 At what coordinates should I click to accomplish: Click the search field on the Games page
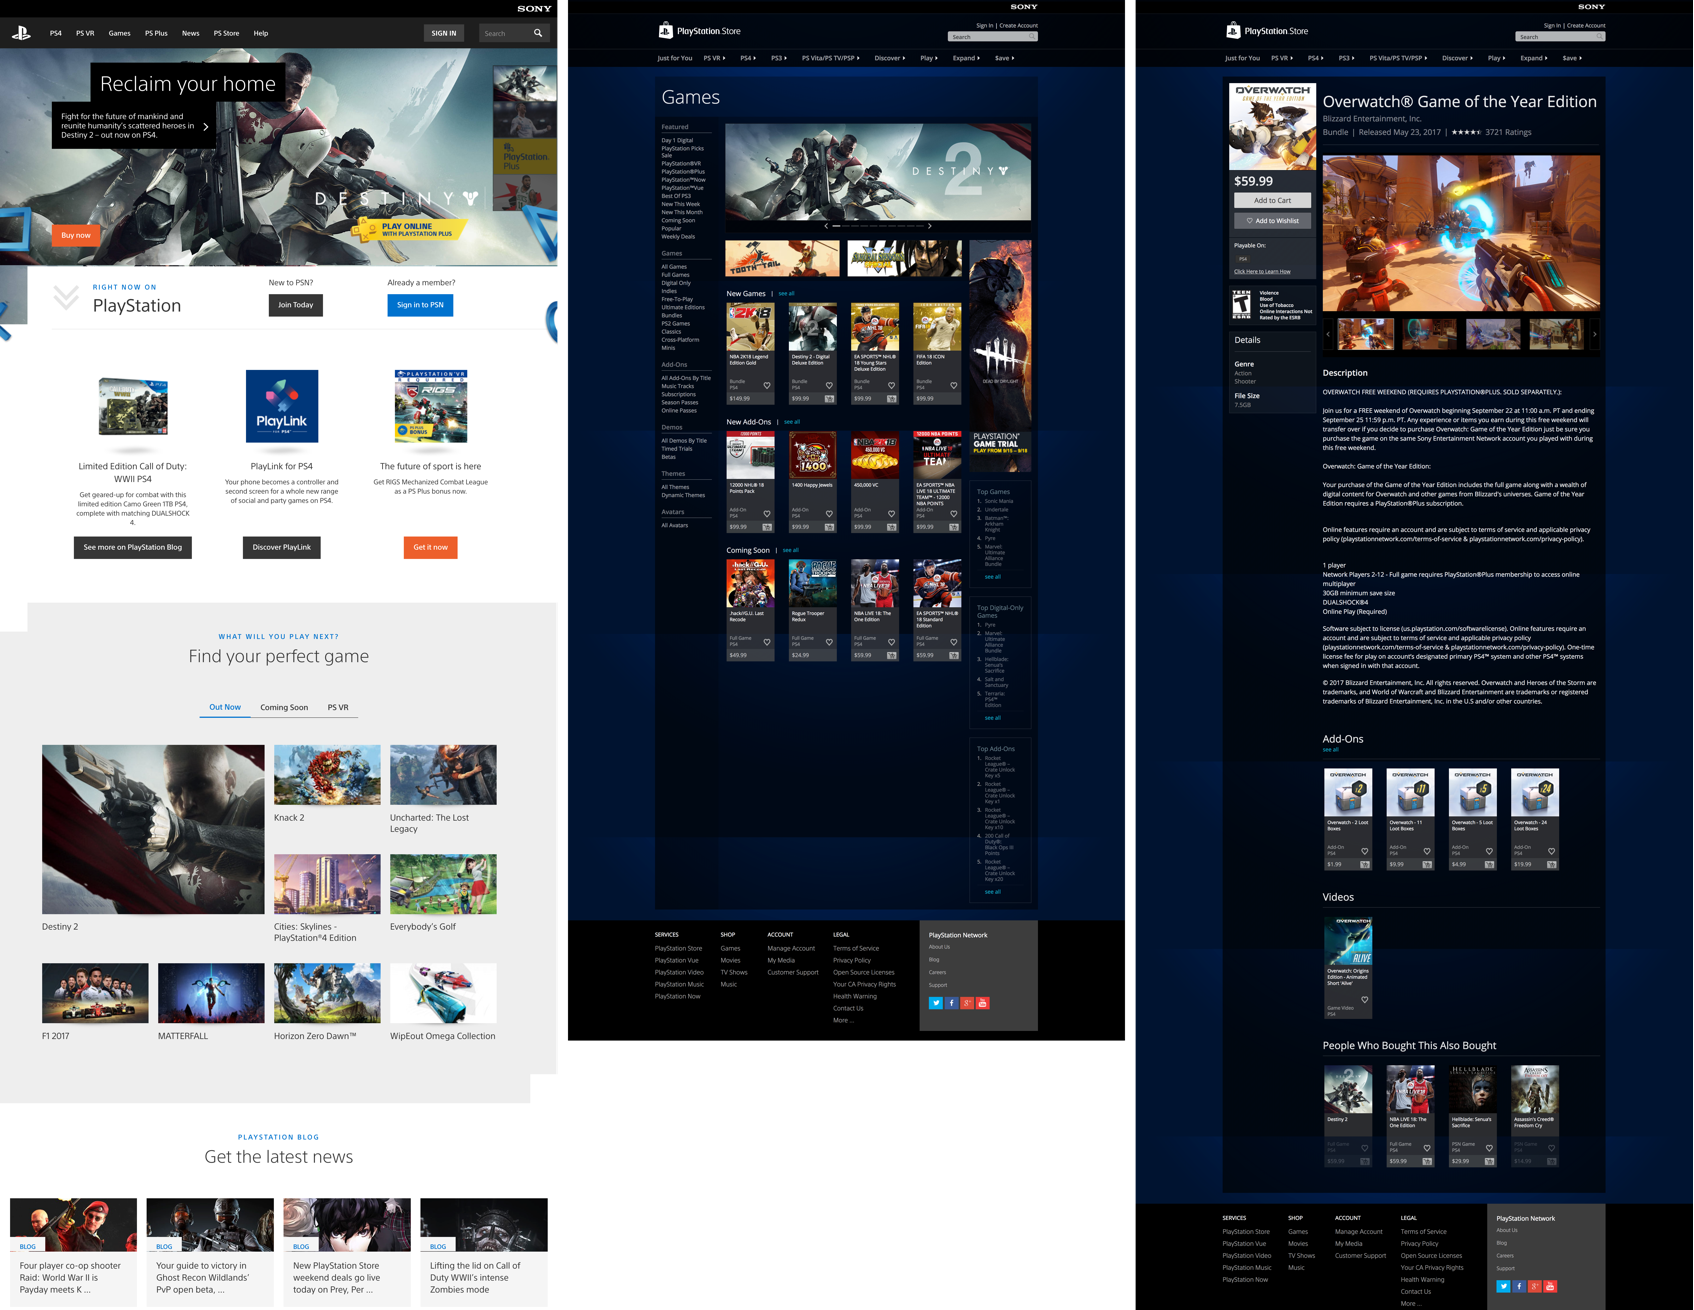click(993, 37)
